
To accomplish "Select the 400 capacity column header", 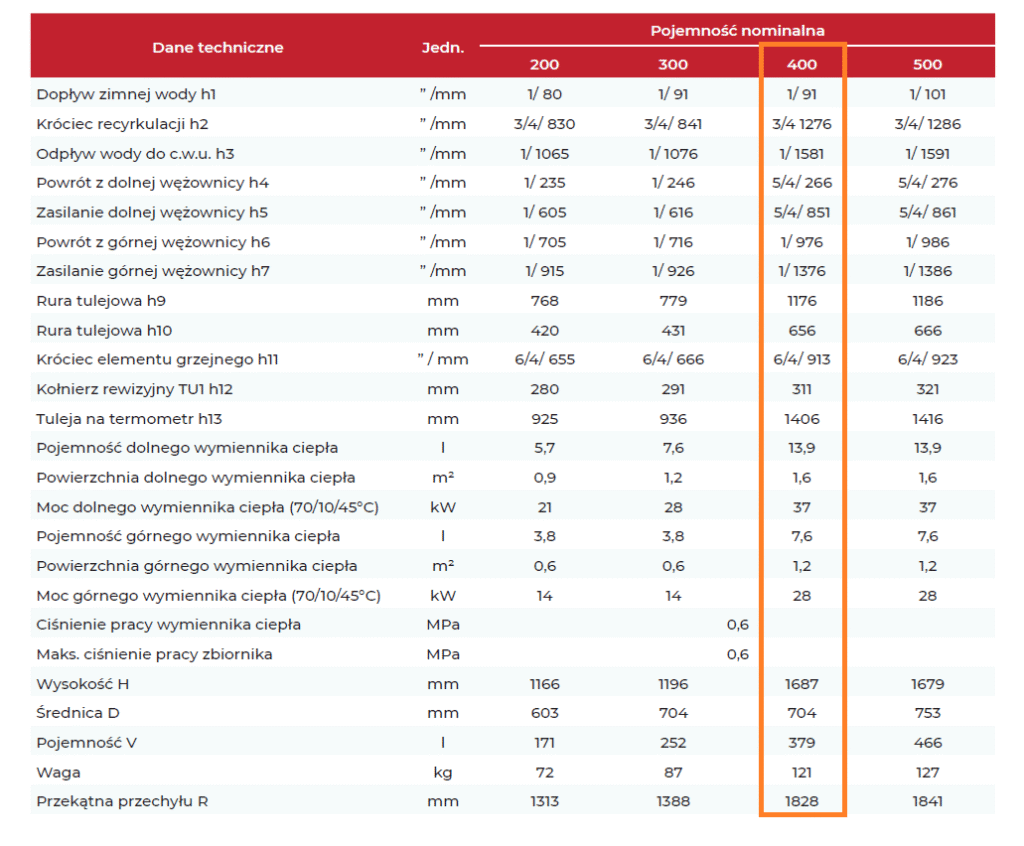I will (x=802, y=64).
